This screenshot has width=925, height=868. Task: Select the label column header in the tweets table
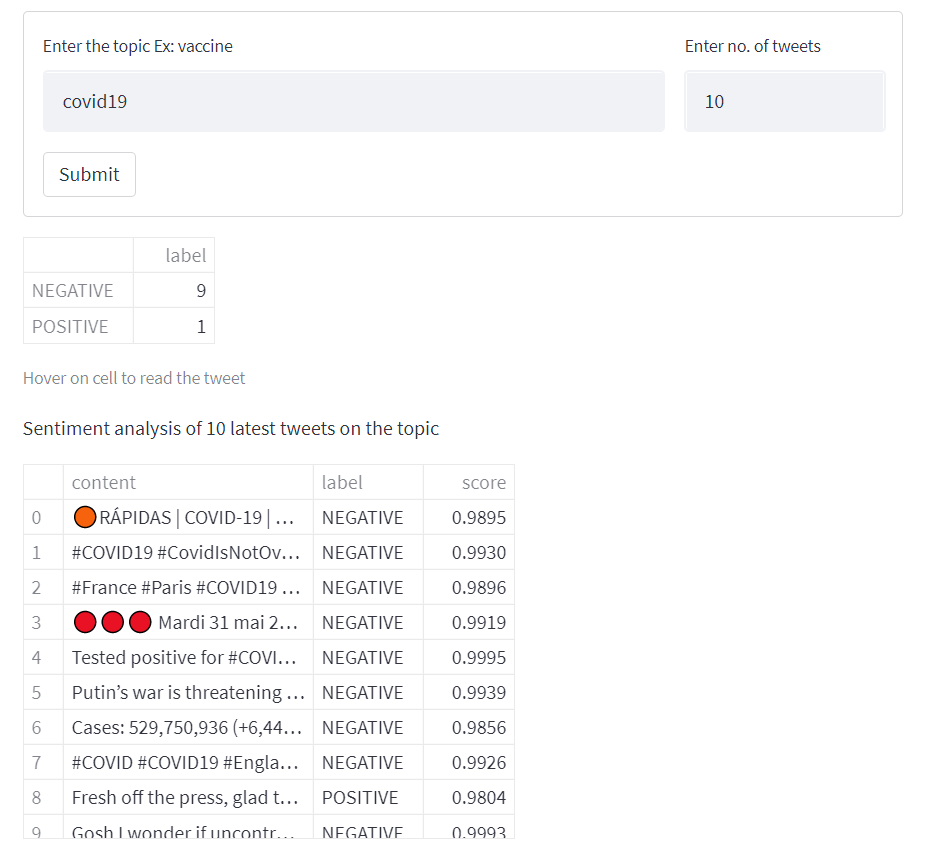(x=342, y=482)
